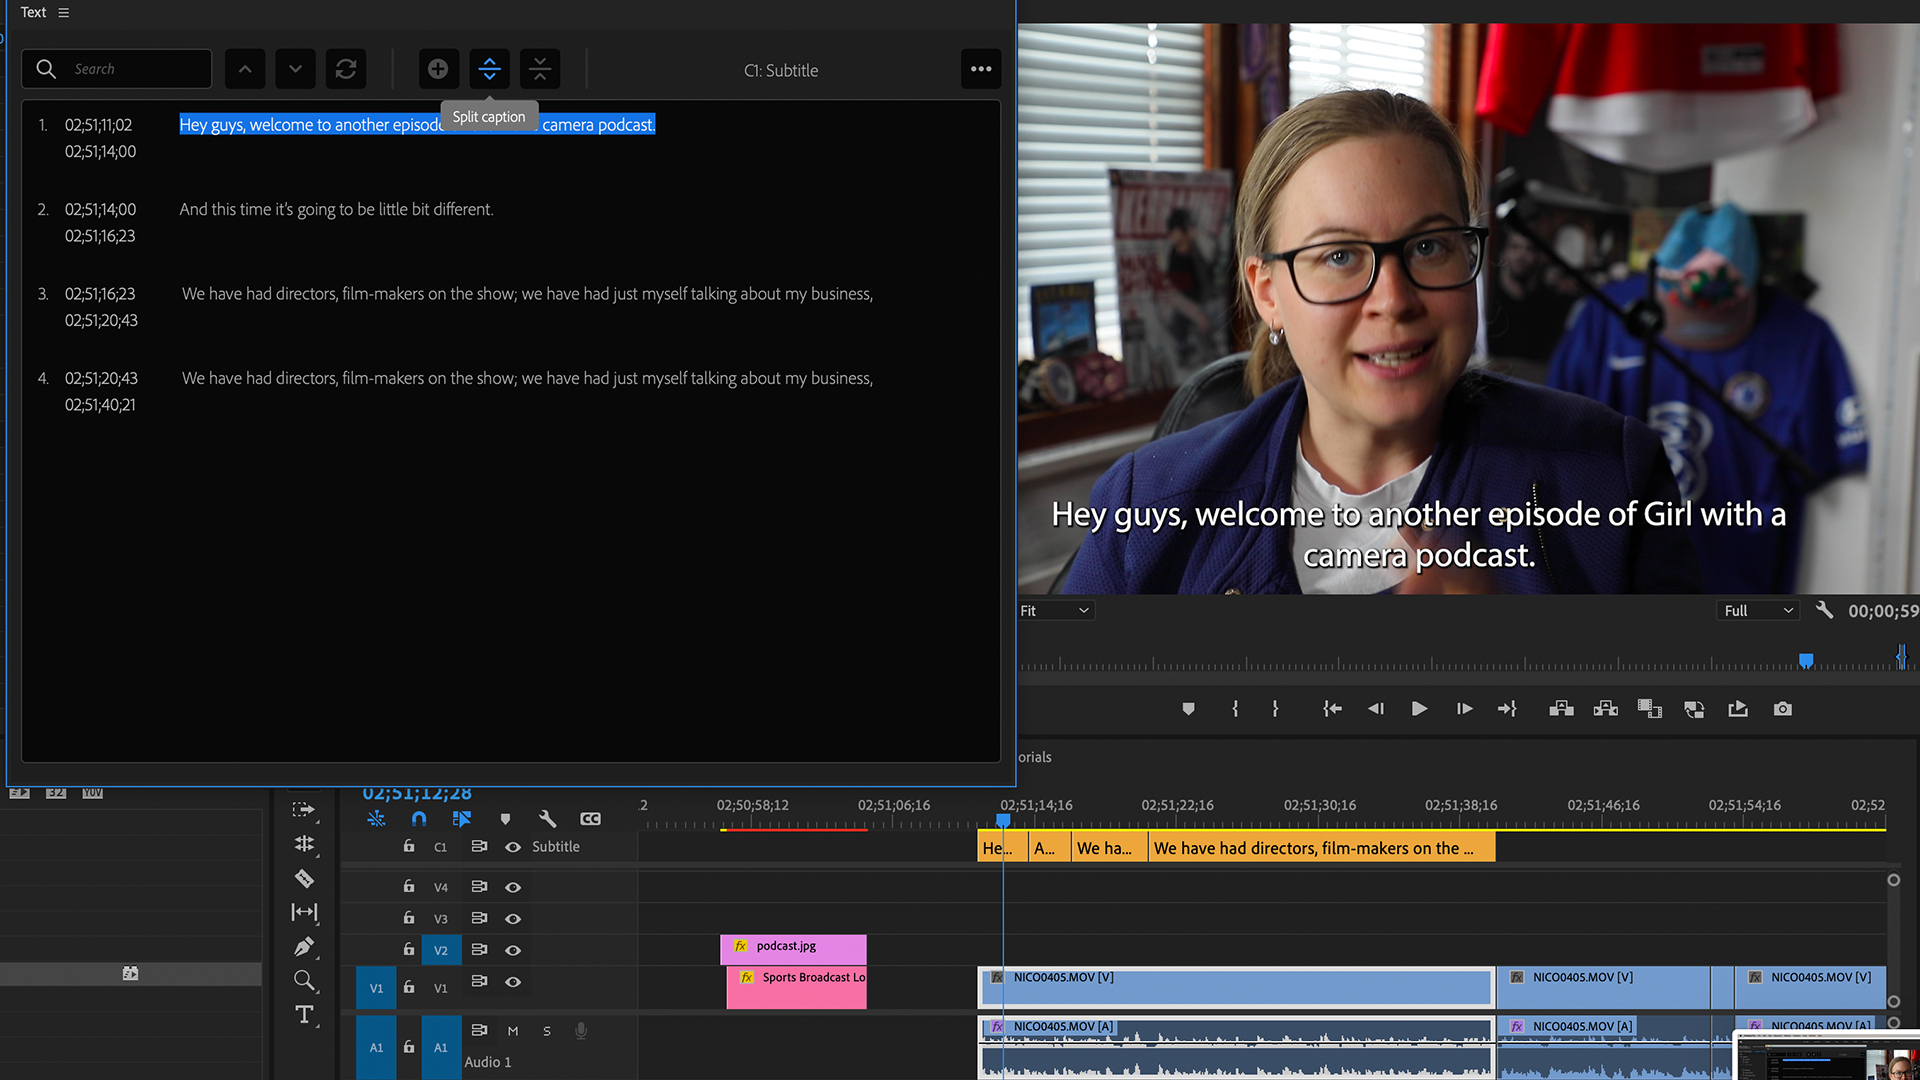Select the Ripple Edit tool
1920x1080 pixels.
304,844
